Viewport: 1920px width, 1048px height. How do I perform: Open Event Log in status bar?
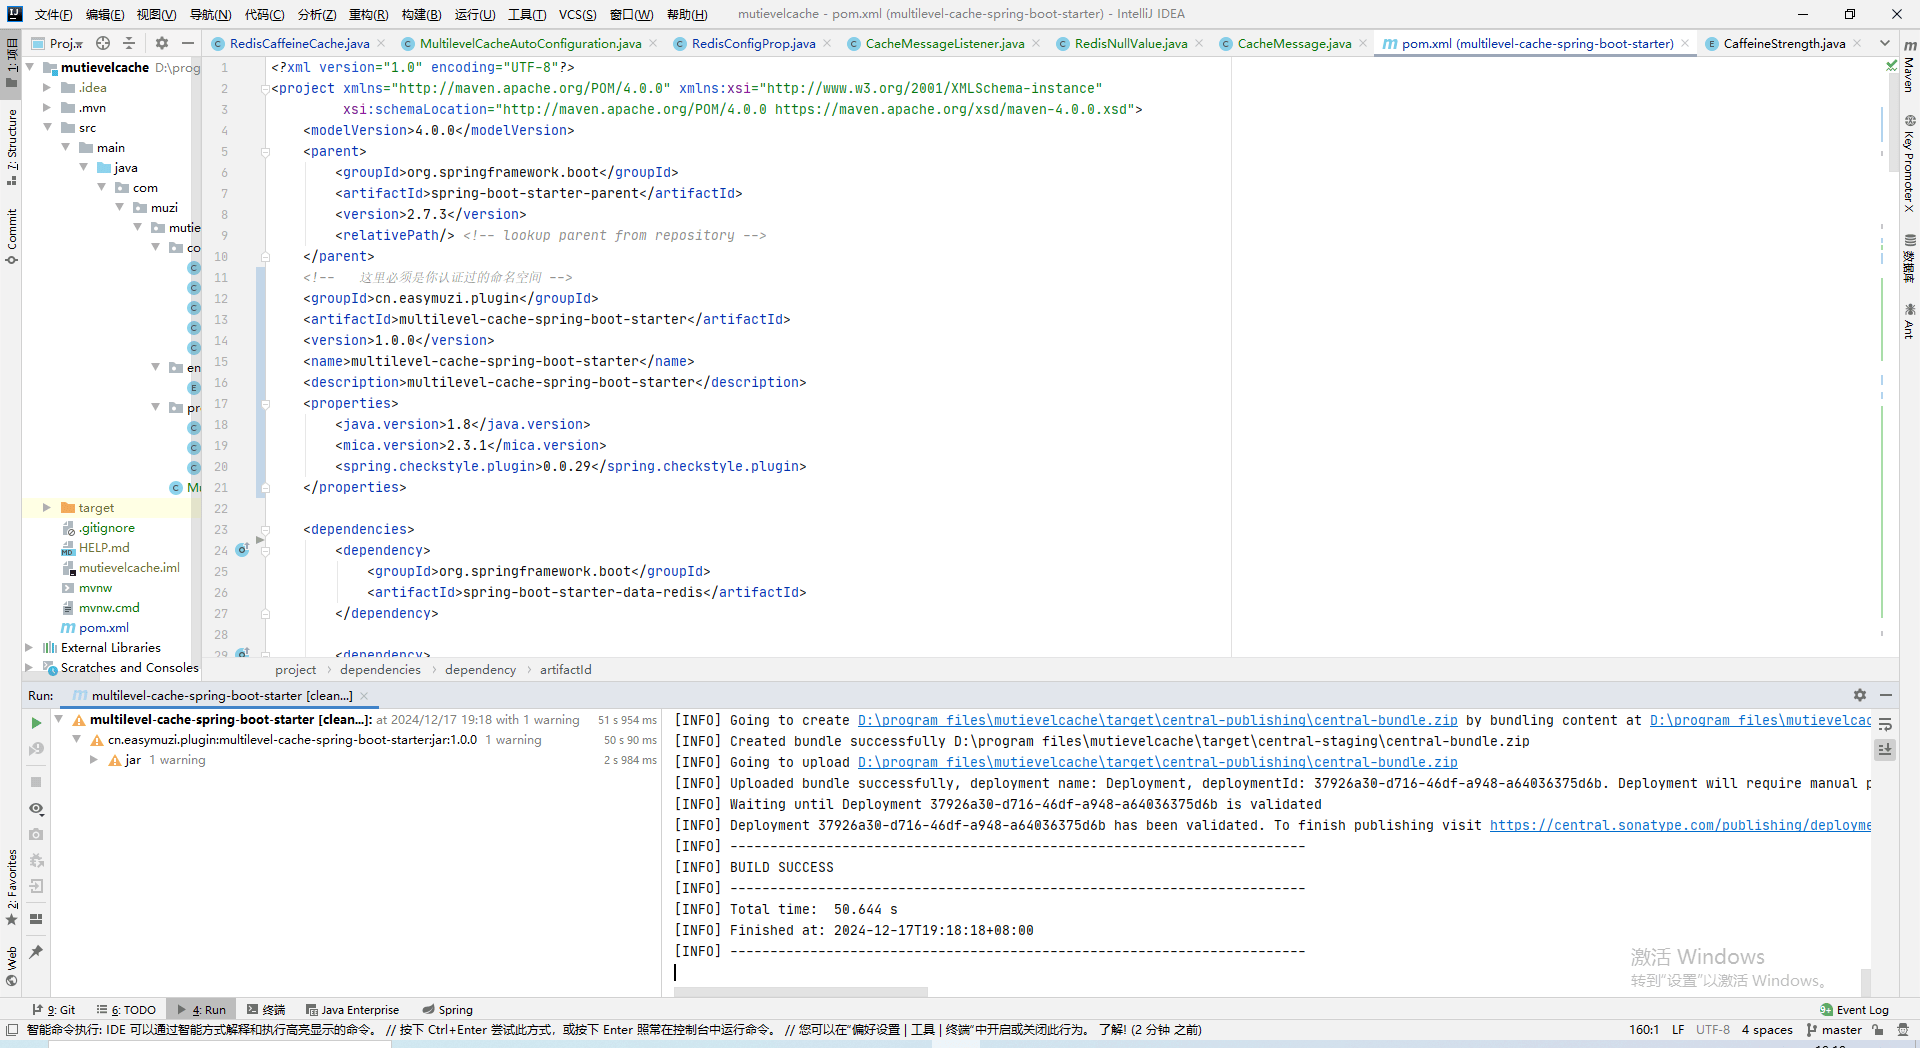(x=1854, y=1010)
